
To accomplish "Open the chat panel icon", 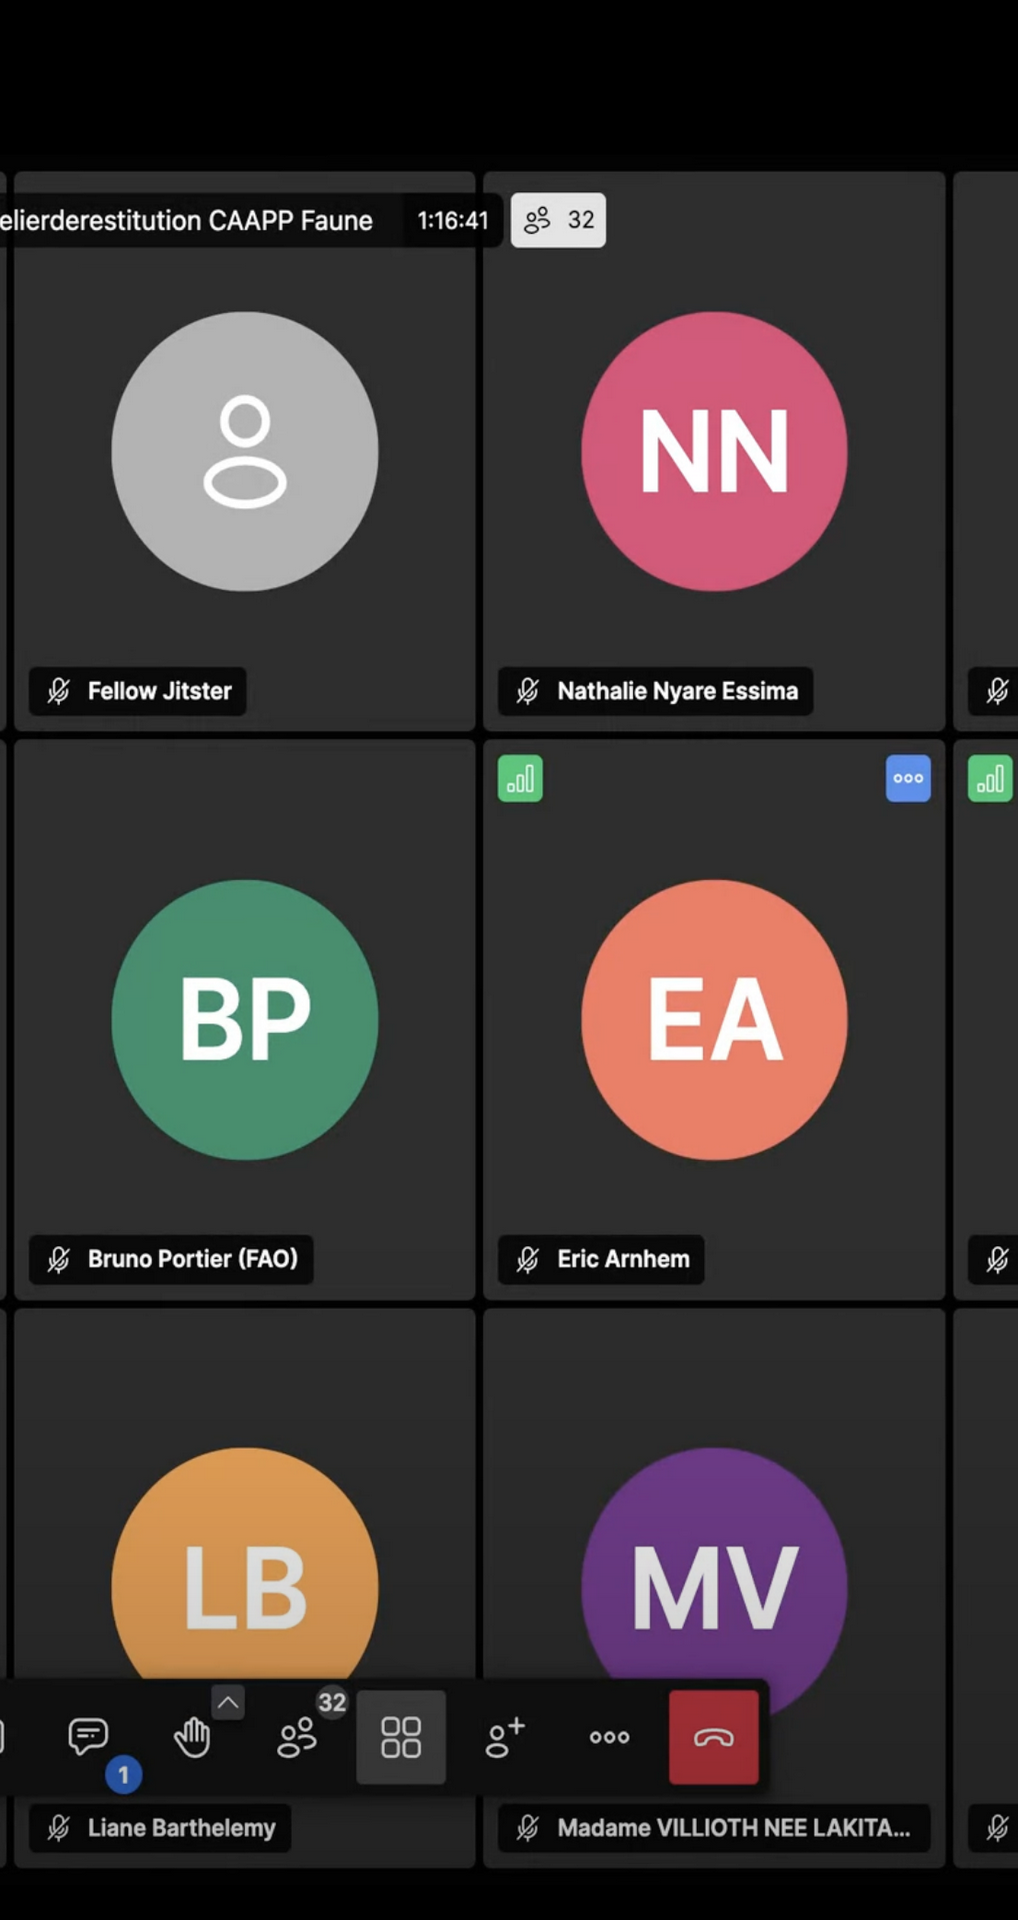I will tap(88, 1737).
